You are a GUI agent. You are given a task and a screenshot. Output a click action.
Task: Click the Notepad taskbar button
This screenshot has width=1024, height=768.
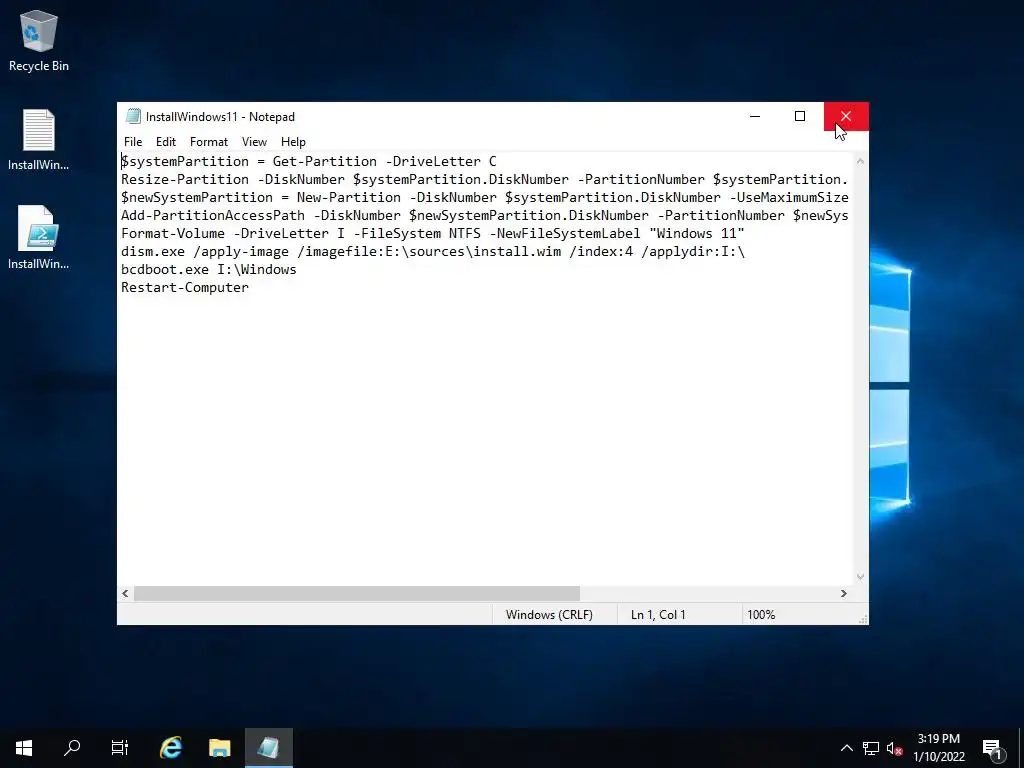(268, 748)
